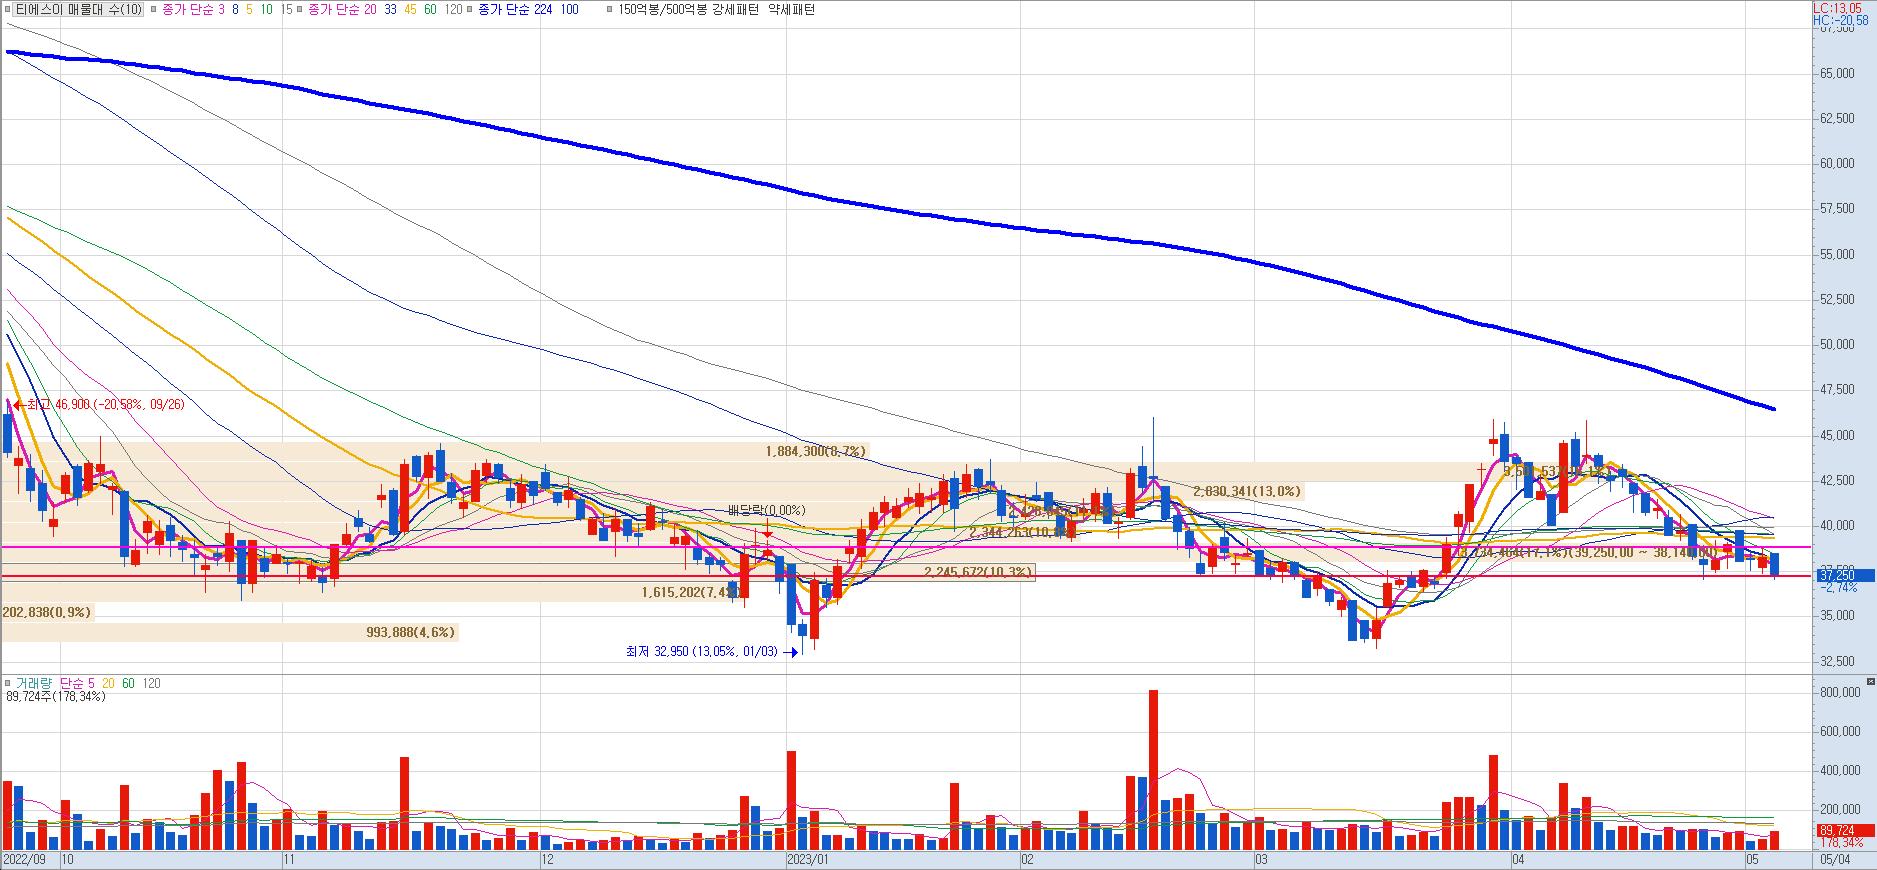The width and height of the screenshot is (1877, 870).
Task: Select the 100 moving average legend value
Action: coord(568,9)
